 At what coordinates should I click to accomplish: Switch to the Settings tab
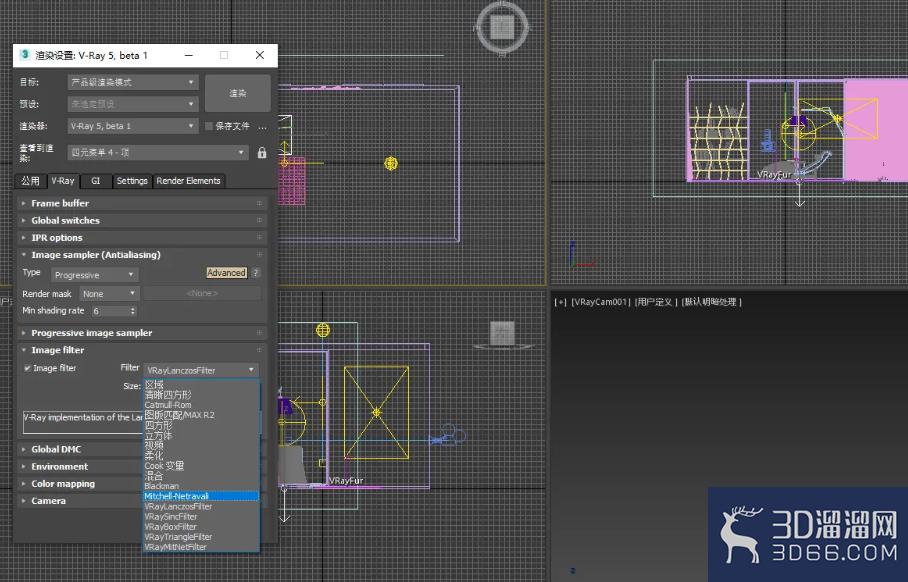tap(132, 181)
